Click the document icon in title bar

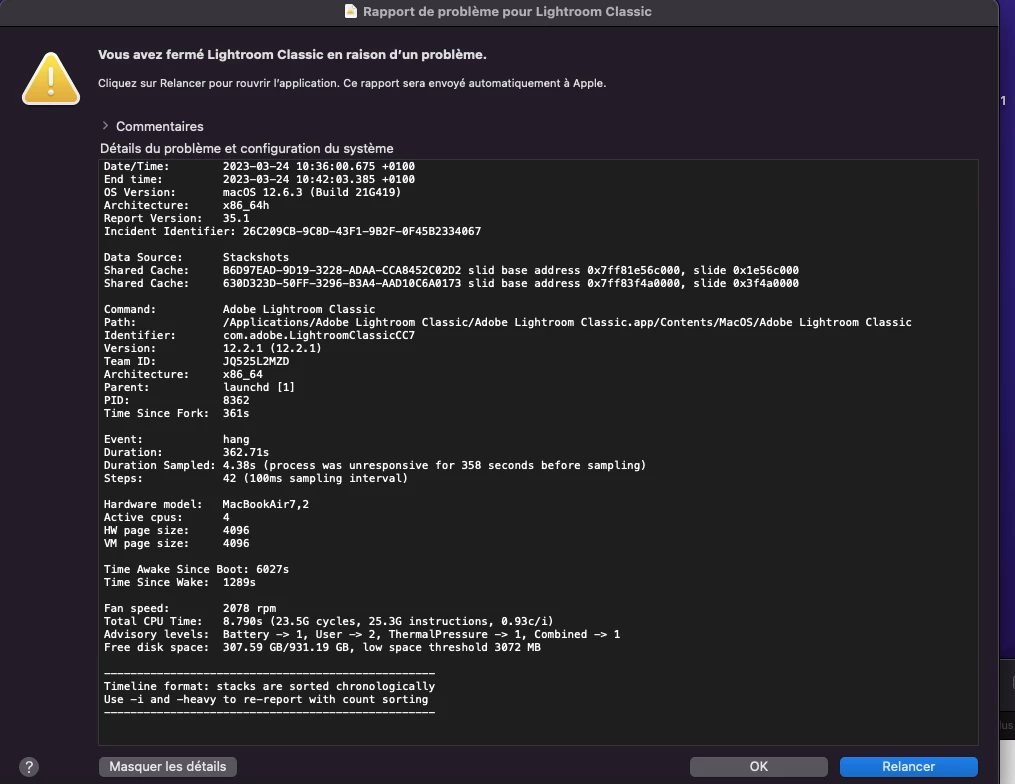click(351, 11)
